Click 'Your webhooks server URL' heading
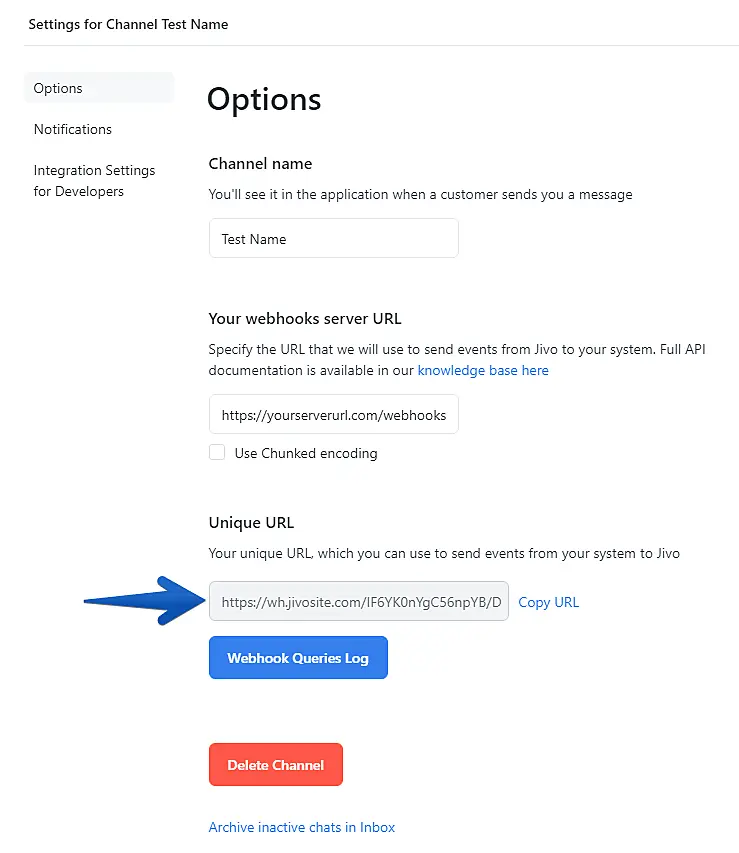 tap(305, 319)
